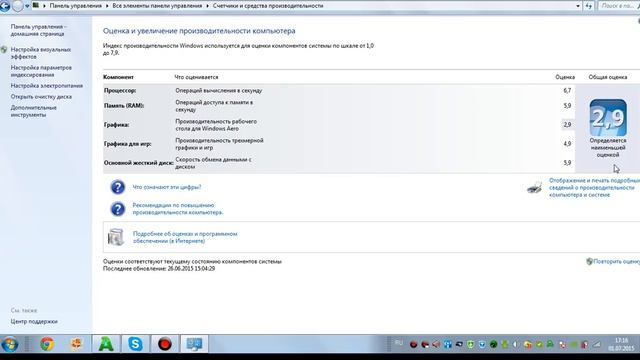Open the recent pages dropdown arrow

pyautogui.click(x=27, y=6)
